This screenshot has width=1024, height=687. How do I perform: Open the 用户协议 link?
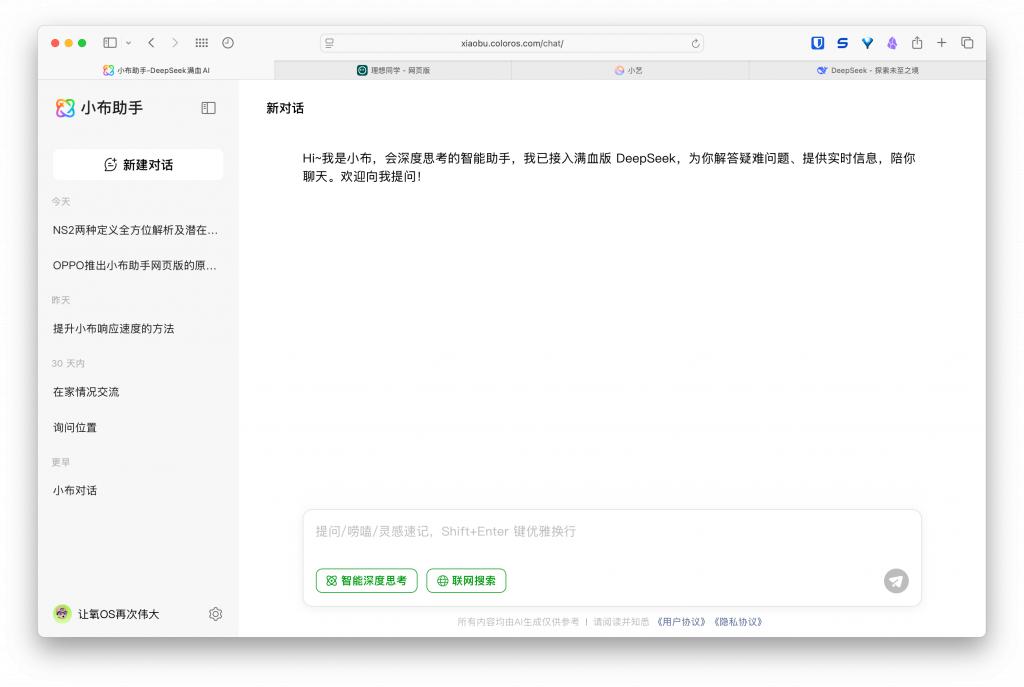point(681,622)
